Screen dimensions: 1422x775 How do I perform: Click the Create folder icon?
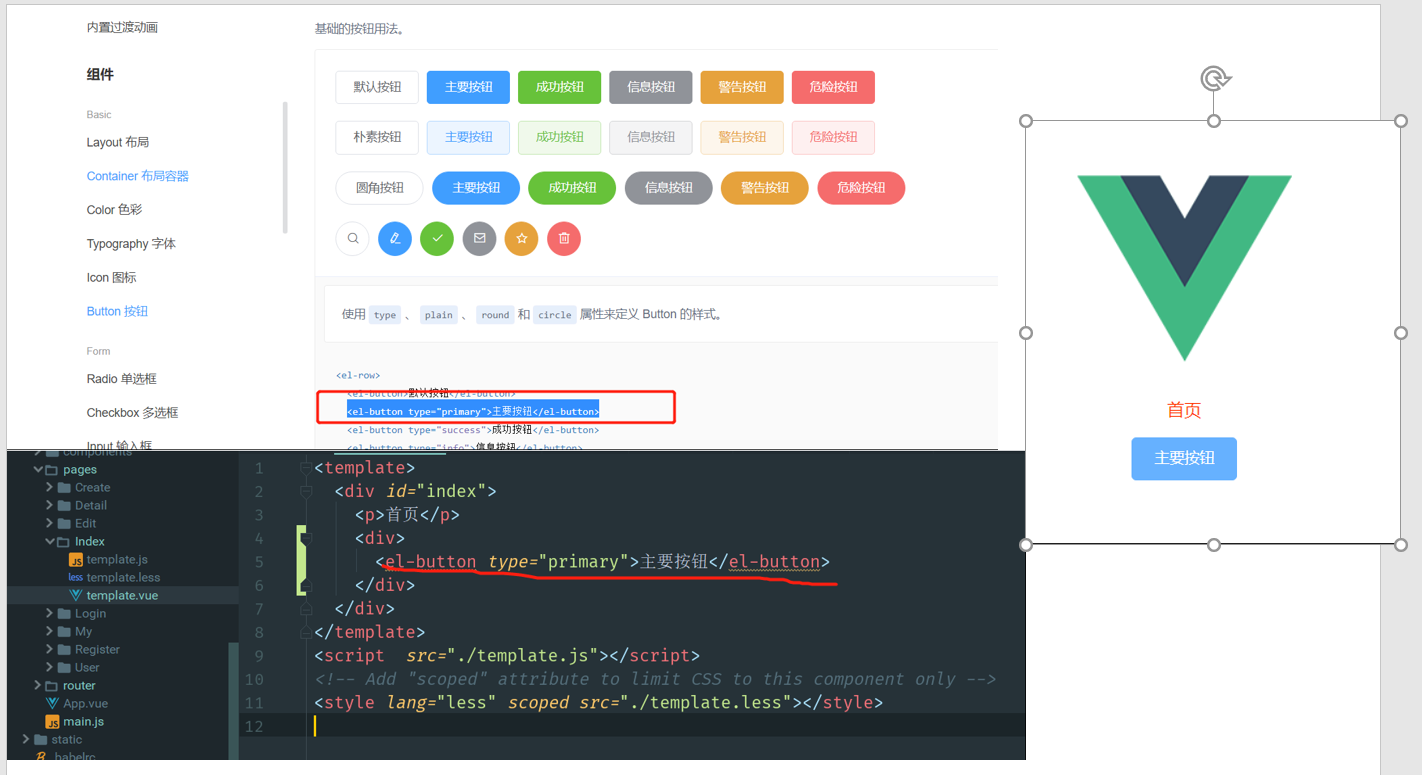[65, 488]
